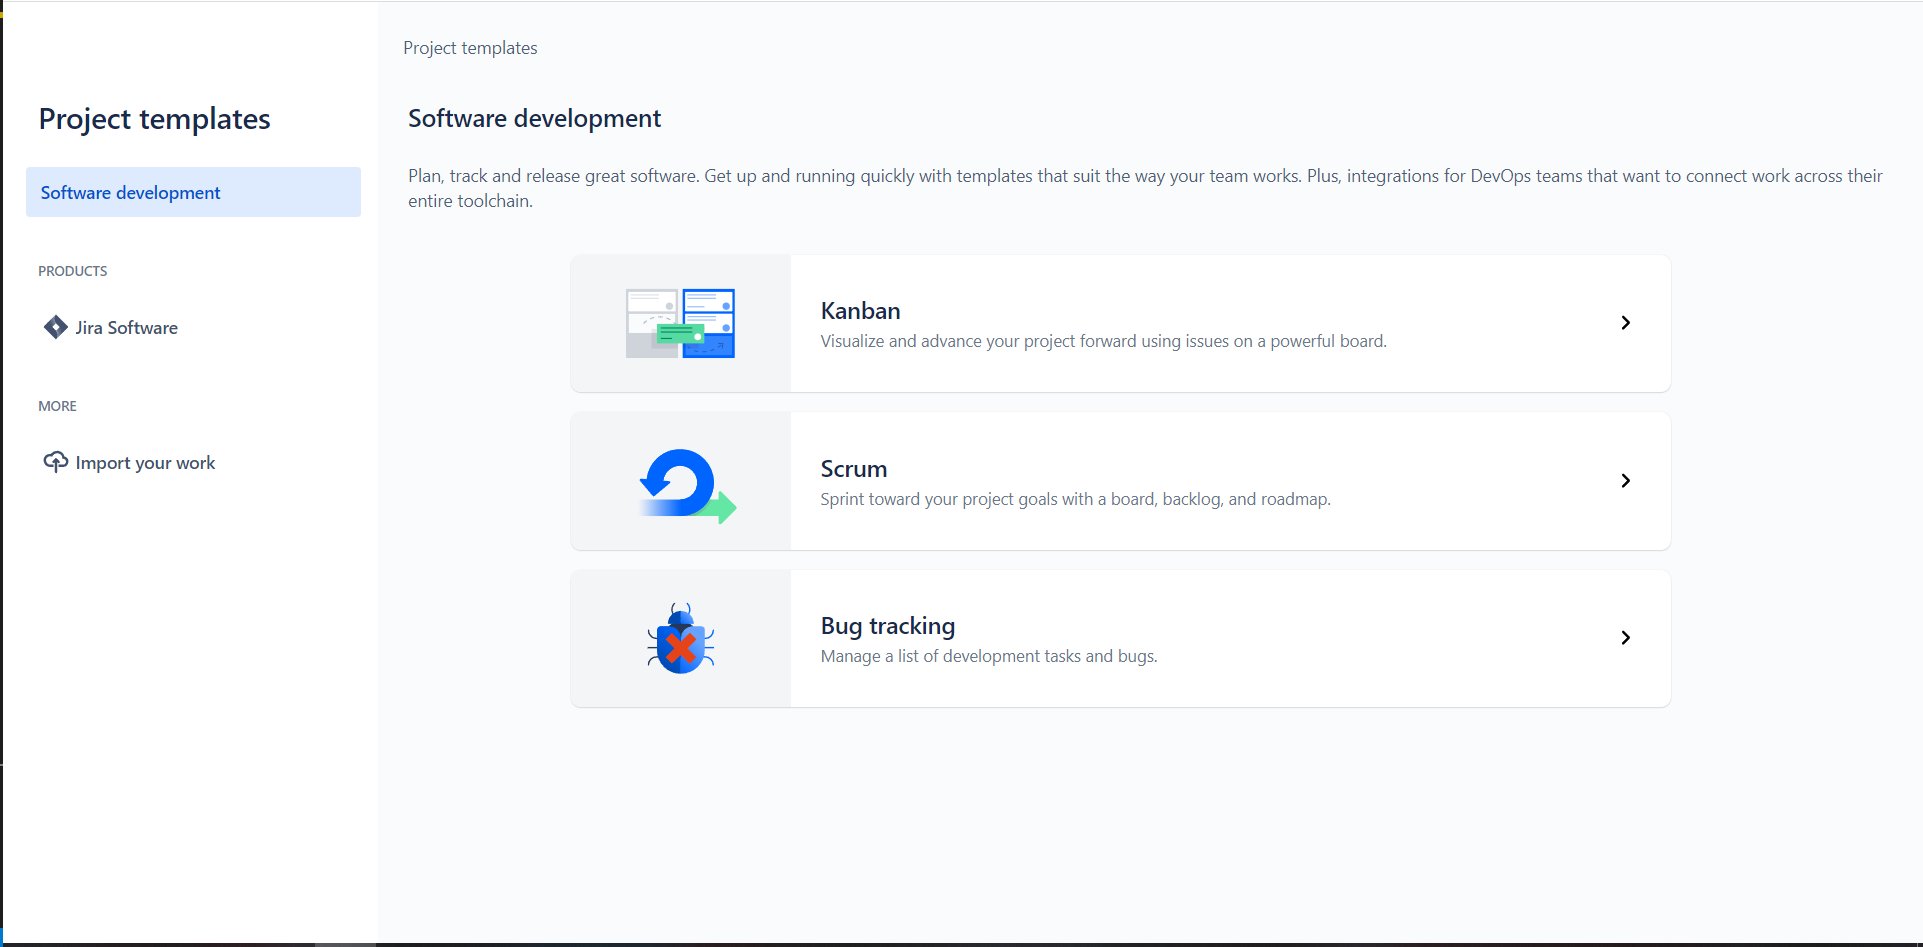Viewport: 1923px width, 947px height.
Task: Click the cloud upload import icon
Action: coord(56,462)
